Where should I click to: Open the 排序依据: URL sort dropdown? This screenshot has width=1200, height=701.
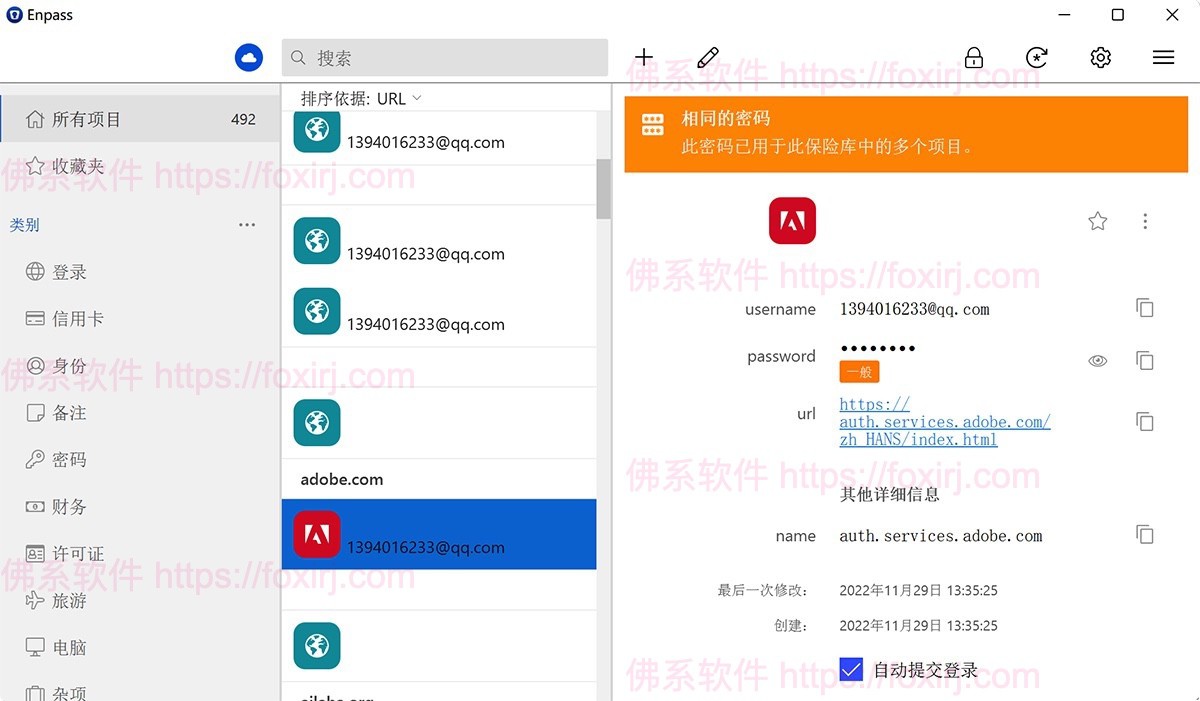[x=361, y=98]
